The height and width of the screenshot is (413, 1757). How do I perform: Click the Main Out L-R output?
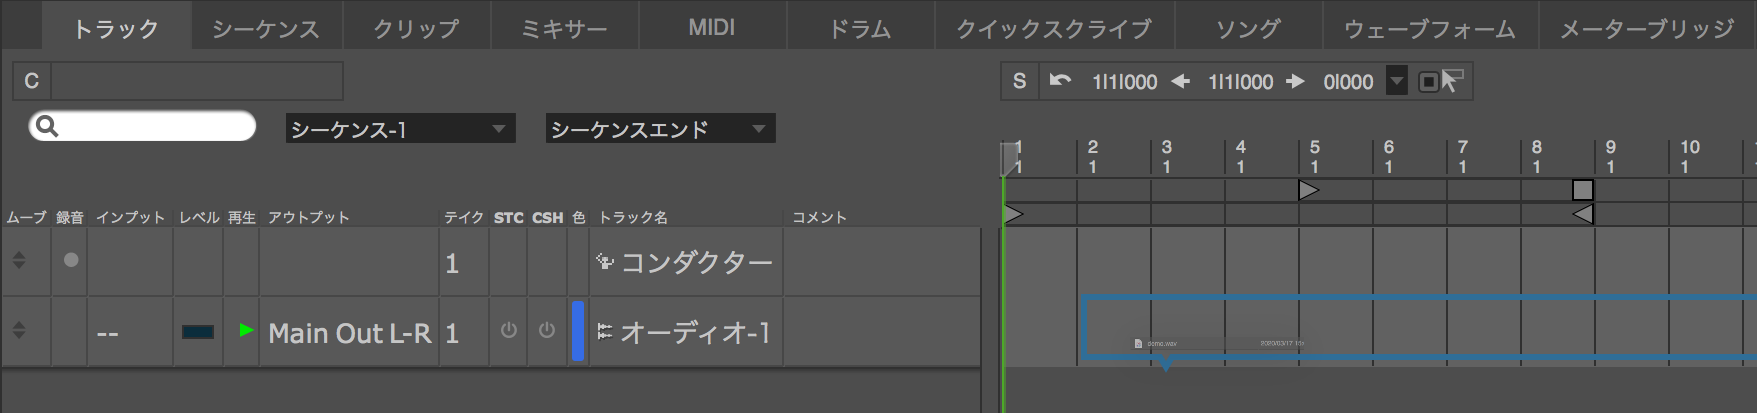[x=349, y=333]
